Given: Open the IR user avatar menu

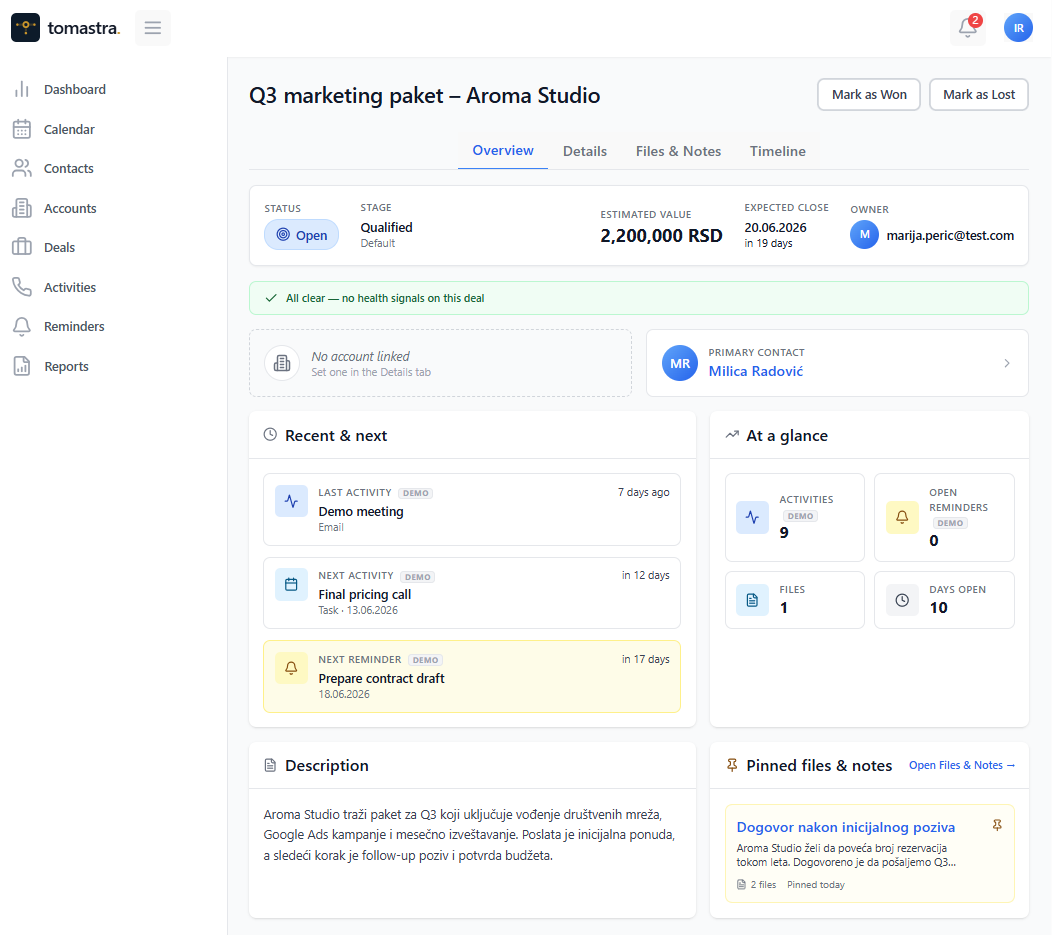Looking at the screenshot, I should pyautogui.click(x=1018, y=28).
